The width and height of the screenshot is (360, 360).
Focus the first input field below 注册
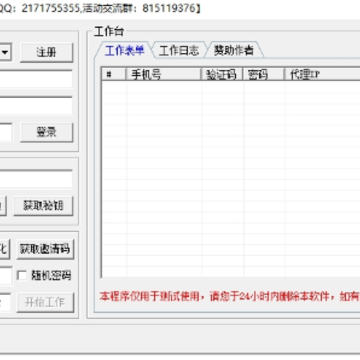(36, 79)
